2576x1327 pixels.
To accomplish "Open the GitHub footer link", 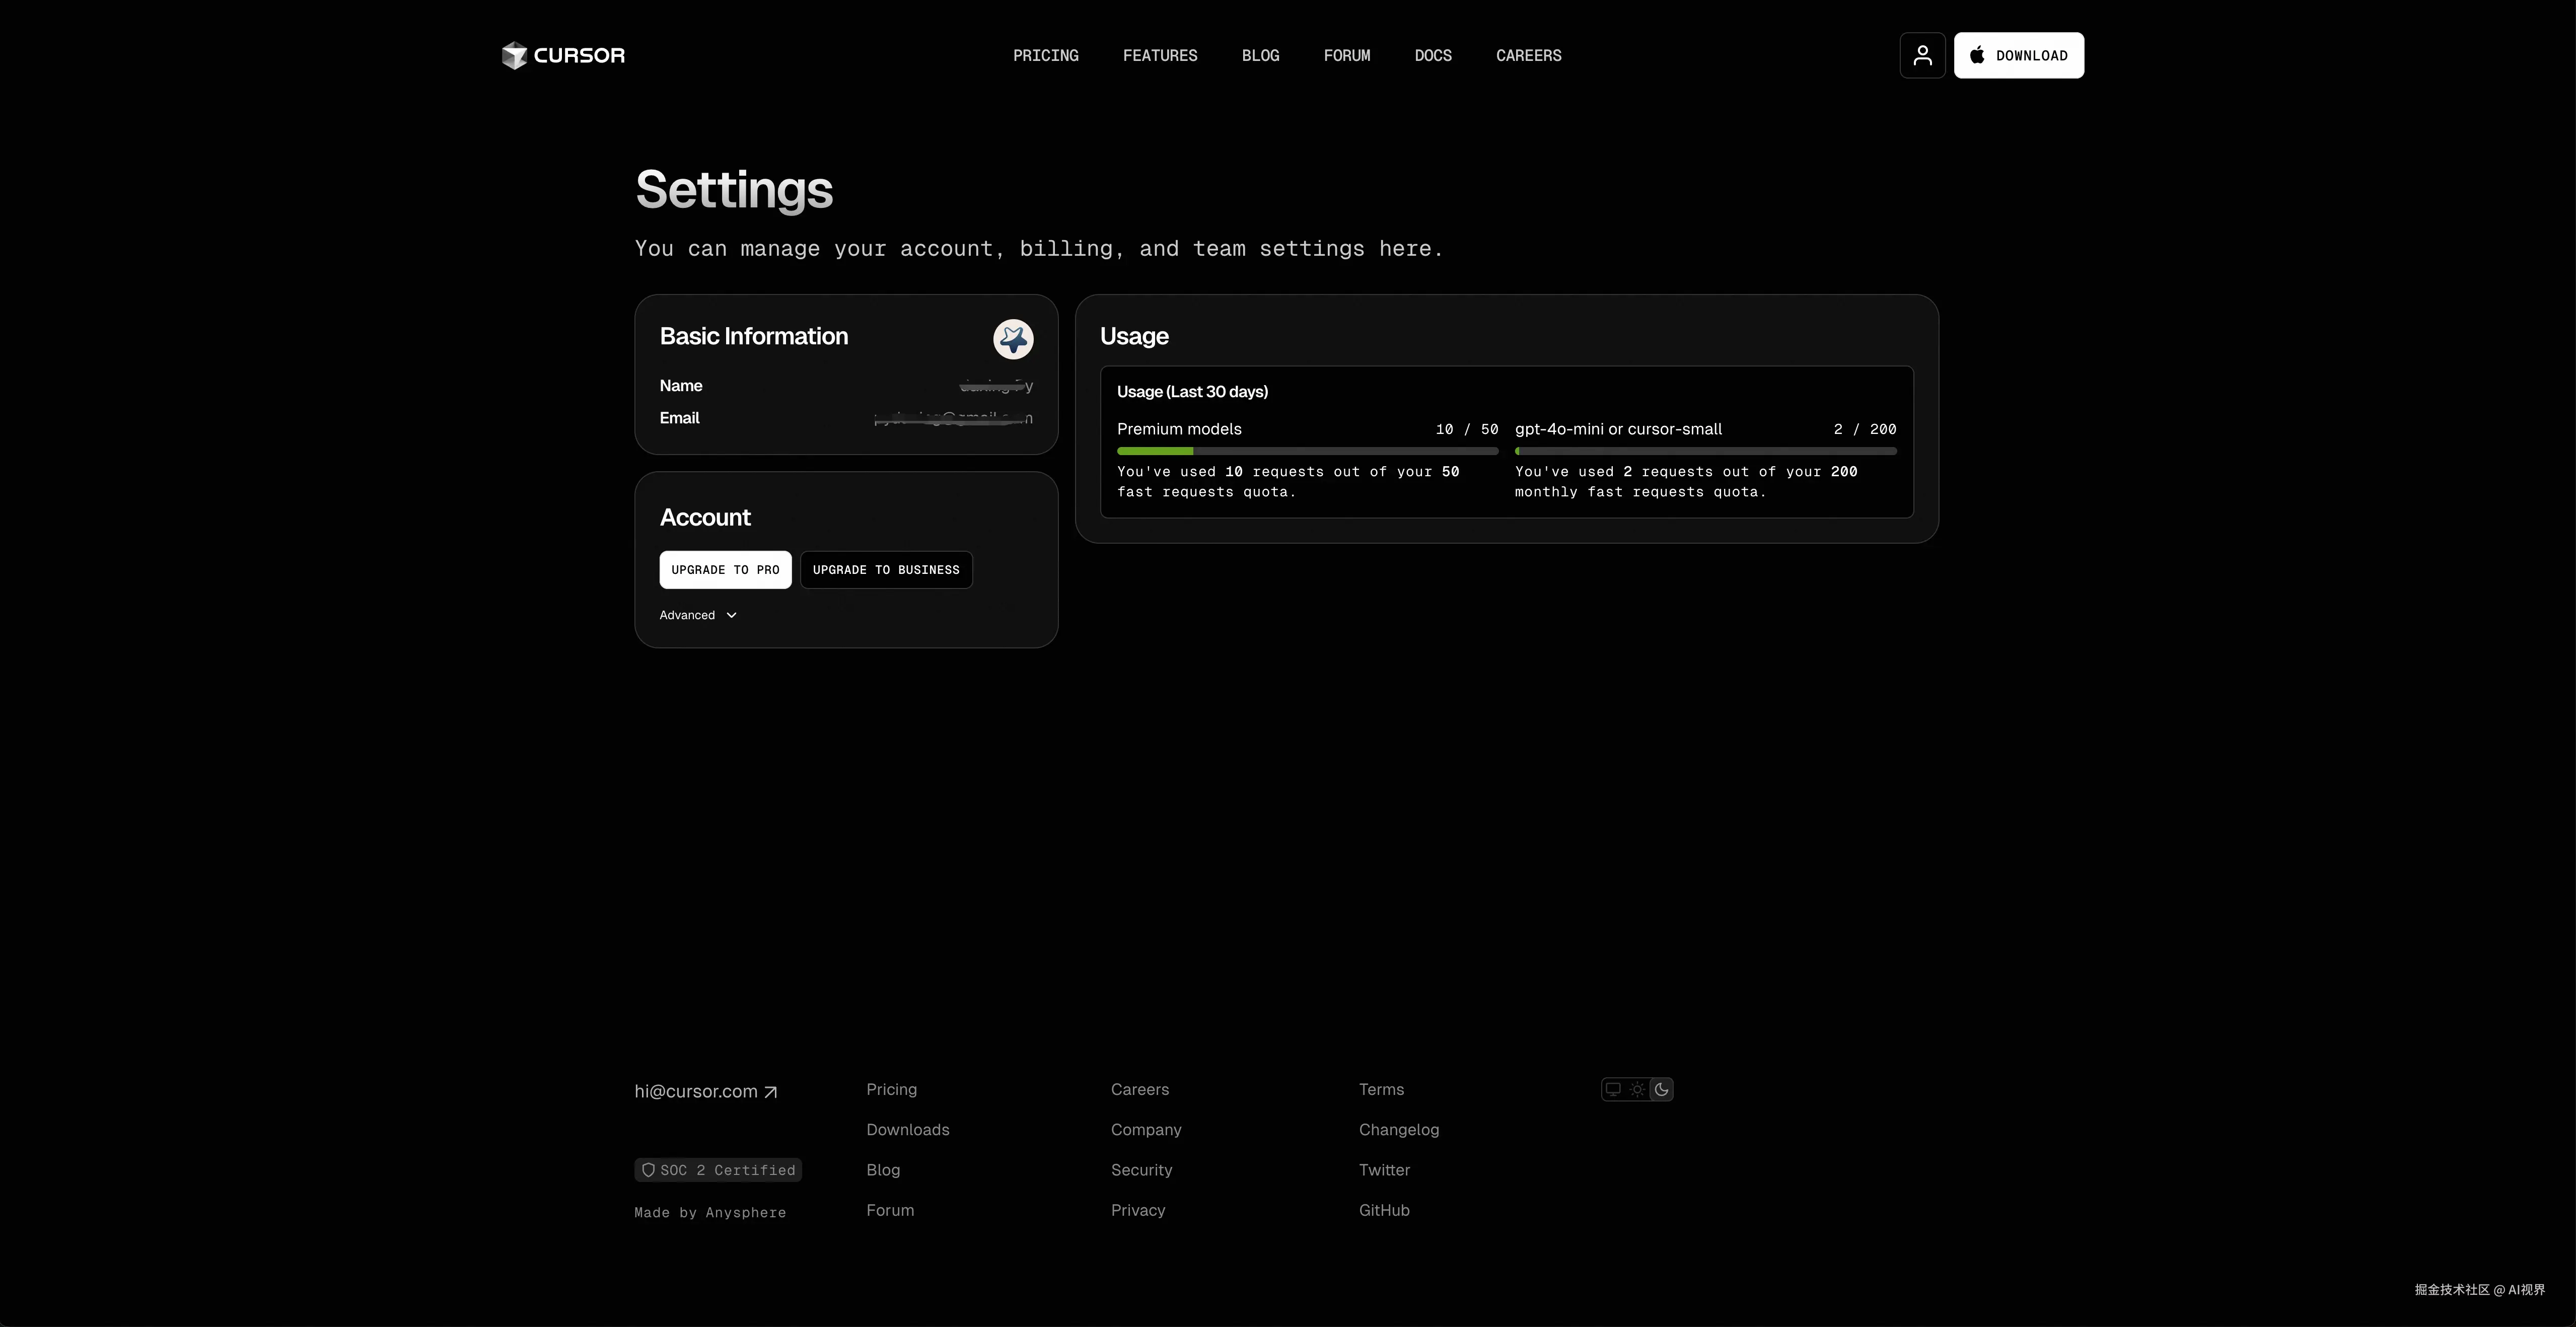I will coord(1383,1210).
